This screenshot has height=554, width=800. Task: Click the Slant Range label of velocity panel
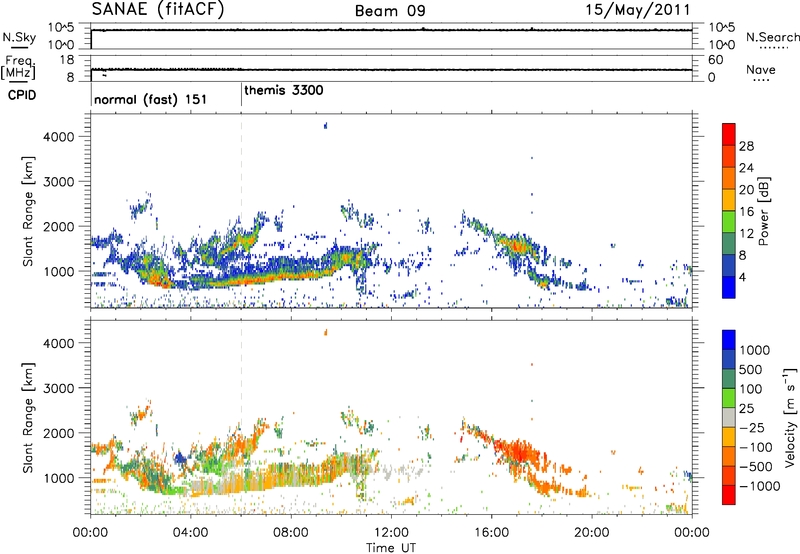28,418
